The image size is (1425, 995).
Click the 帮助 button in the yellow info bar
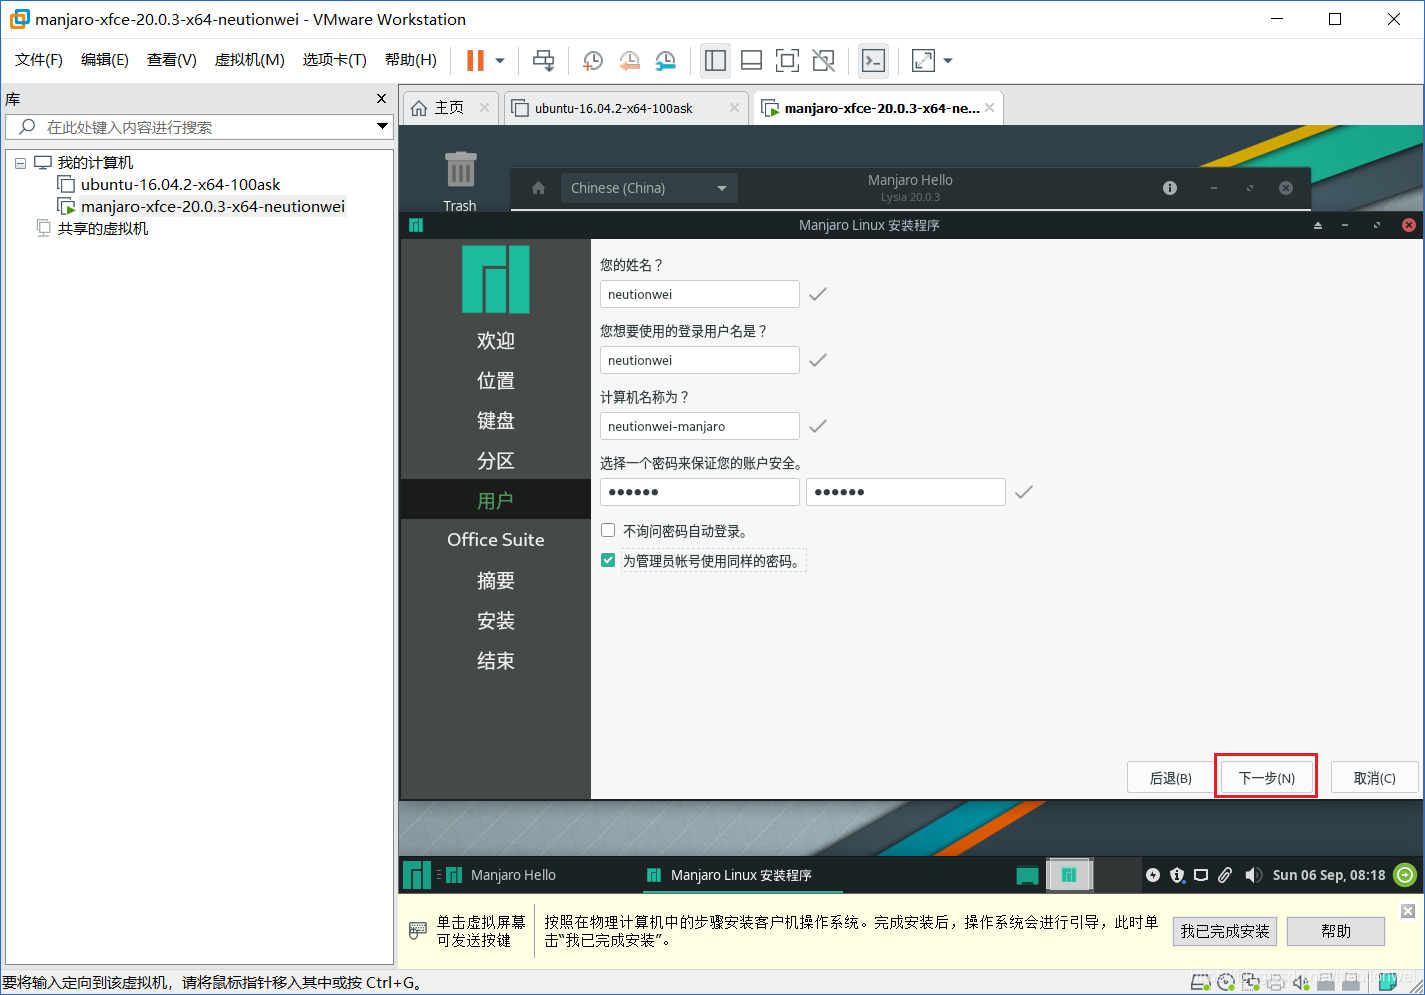1336,931
